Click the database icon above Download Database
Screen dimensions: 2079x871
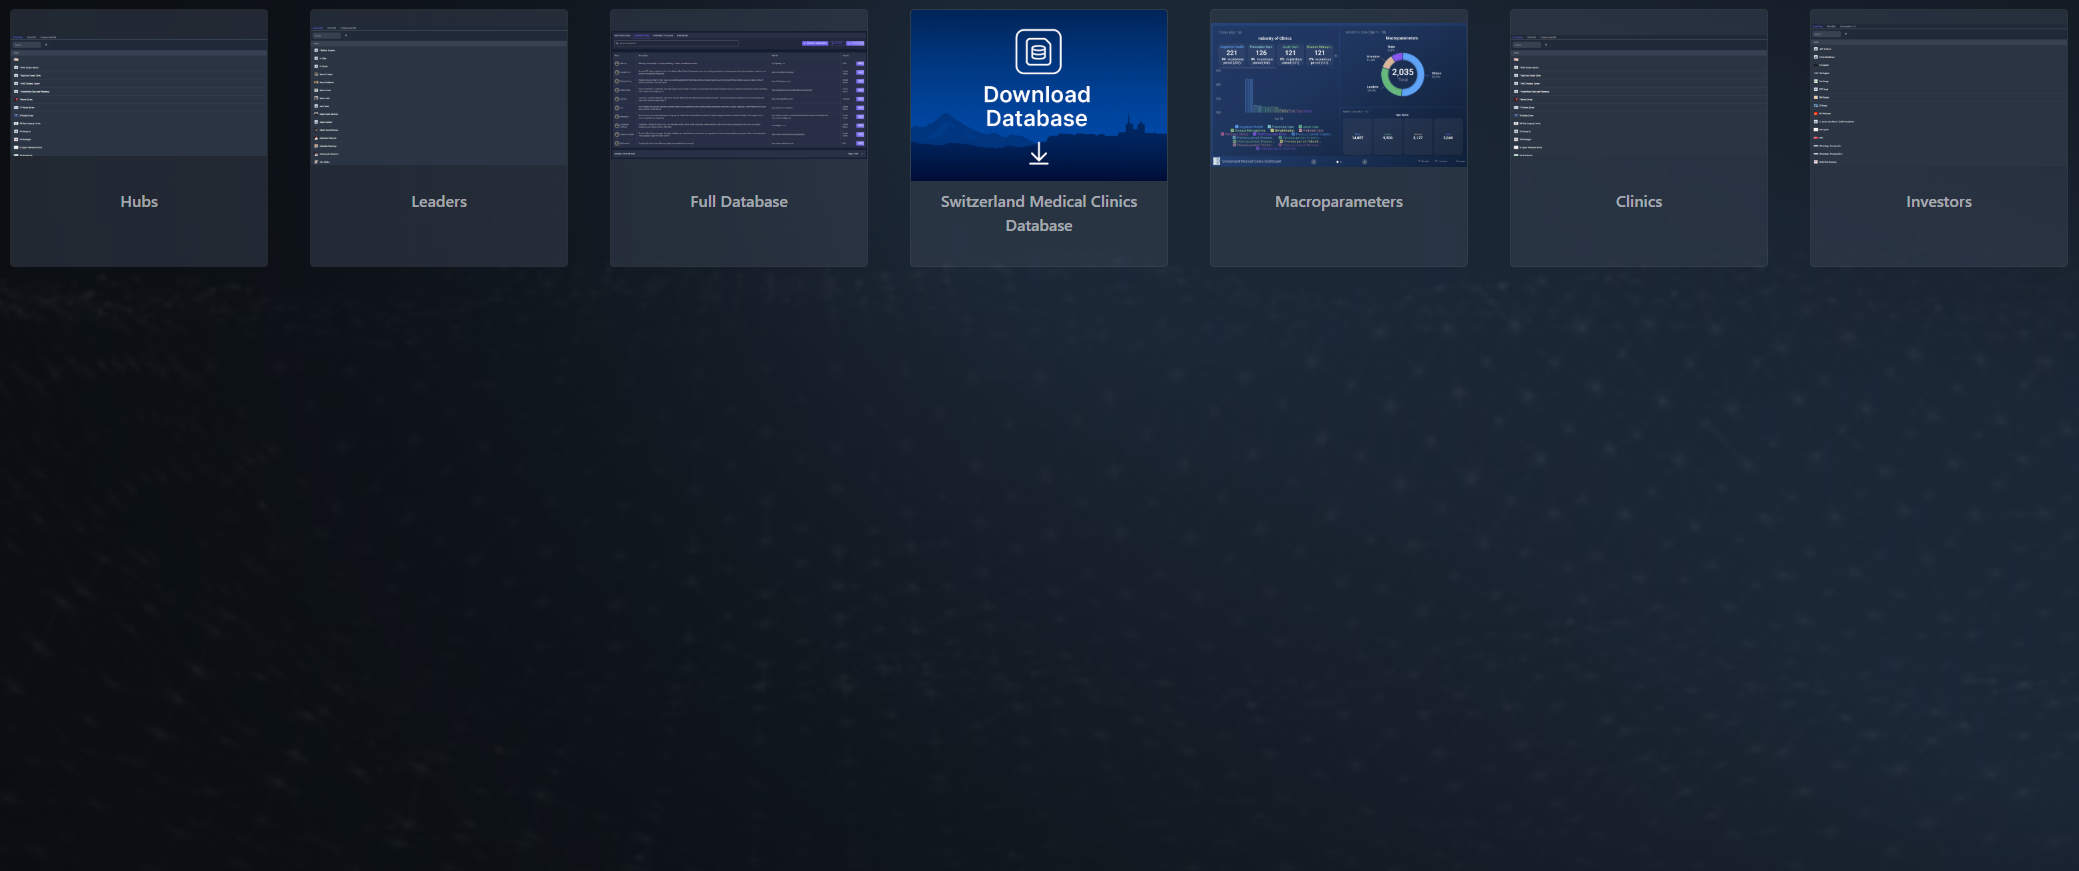[1038, 51]
